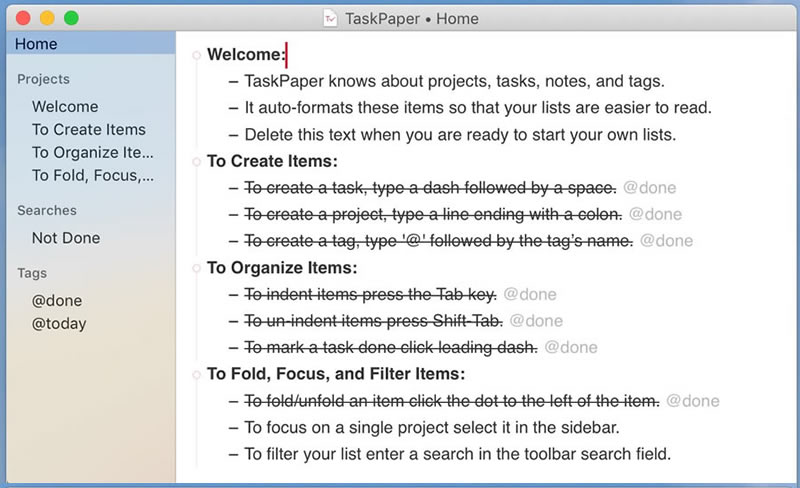
Task: Click To Fold, Focus, and Filter Items: heading
Action: tap(336, 374)
